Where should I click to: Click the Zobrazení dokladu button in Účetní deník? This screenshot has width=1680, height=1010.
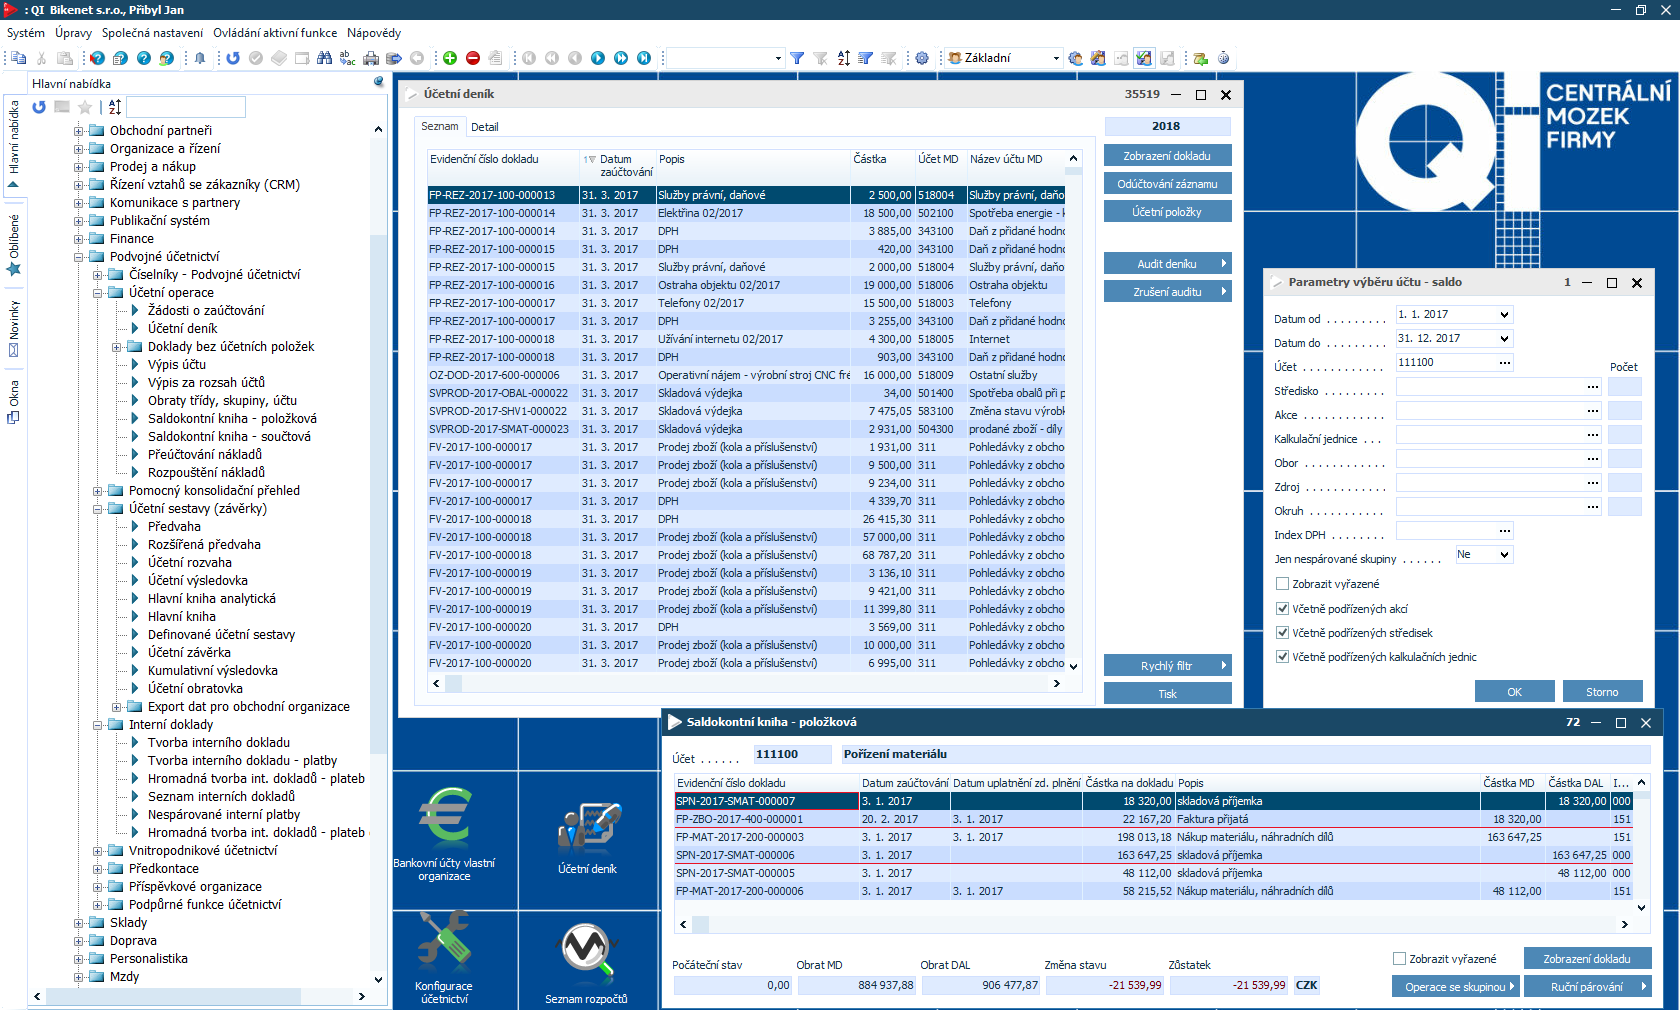(x=1167, y=156)
